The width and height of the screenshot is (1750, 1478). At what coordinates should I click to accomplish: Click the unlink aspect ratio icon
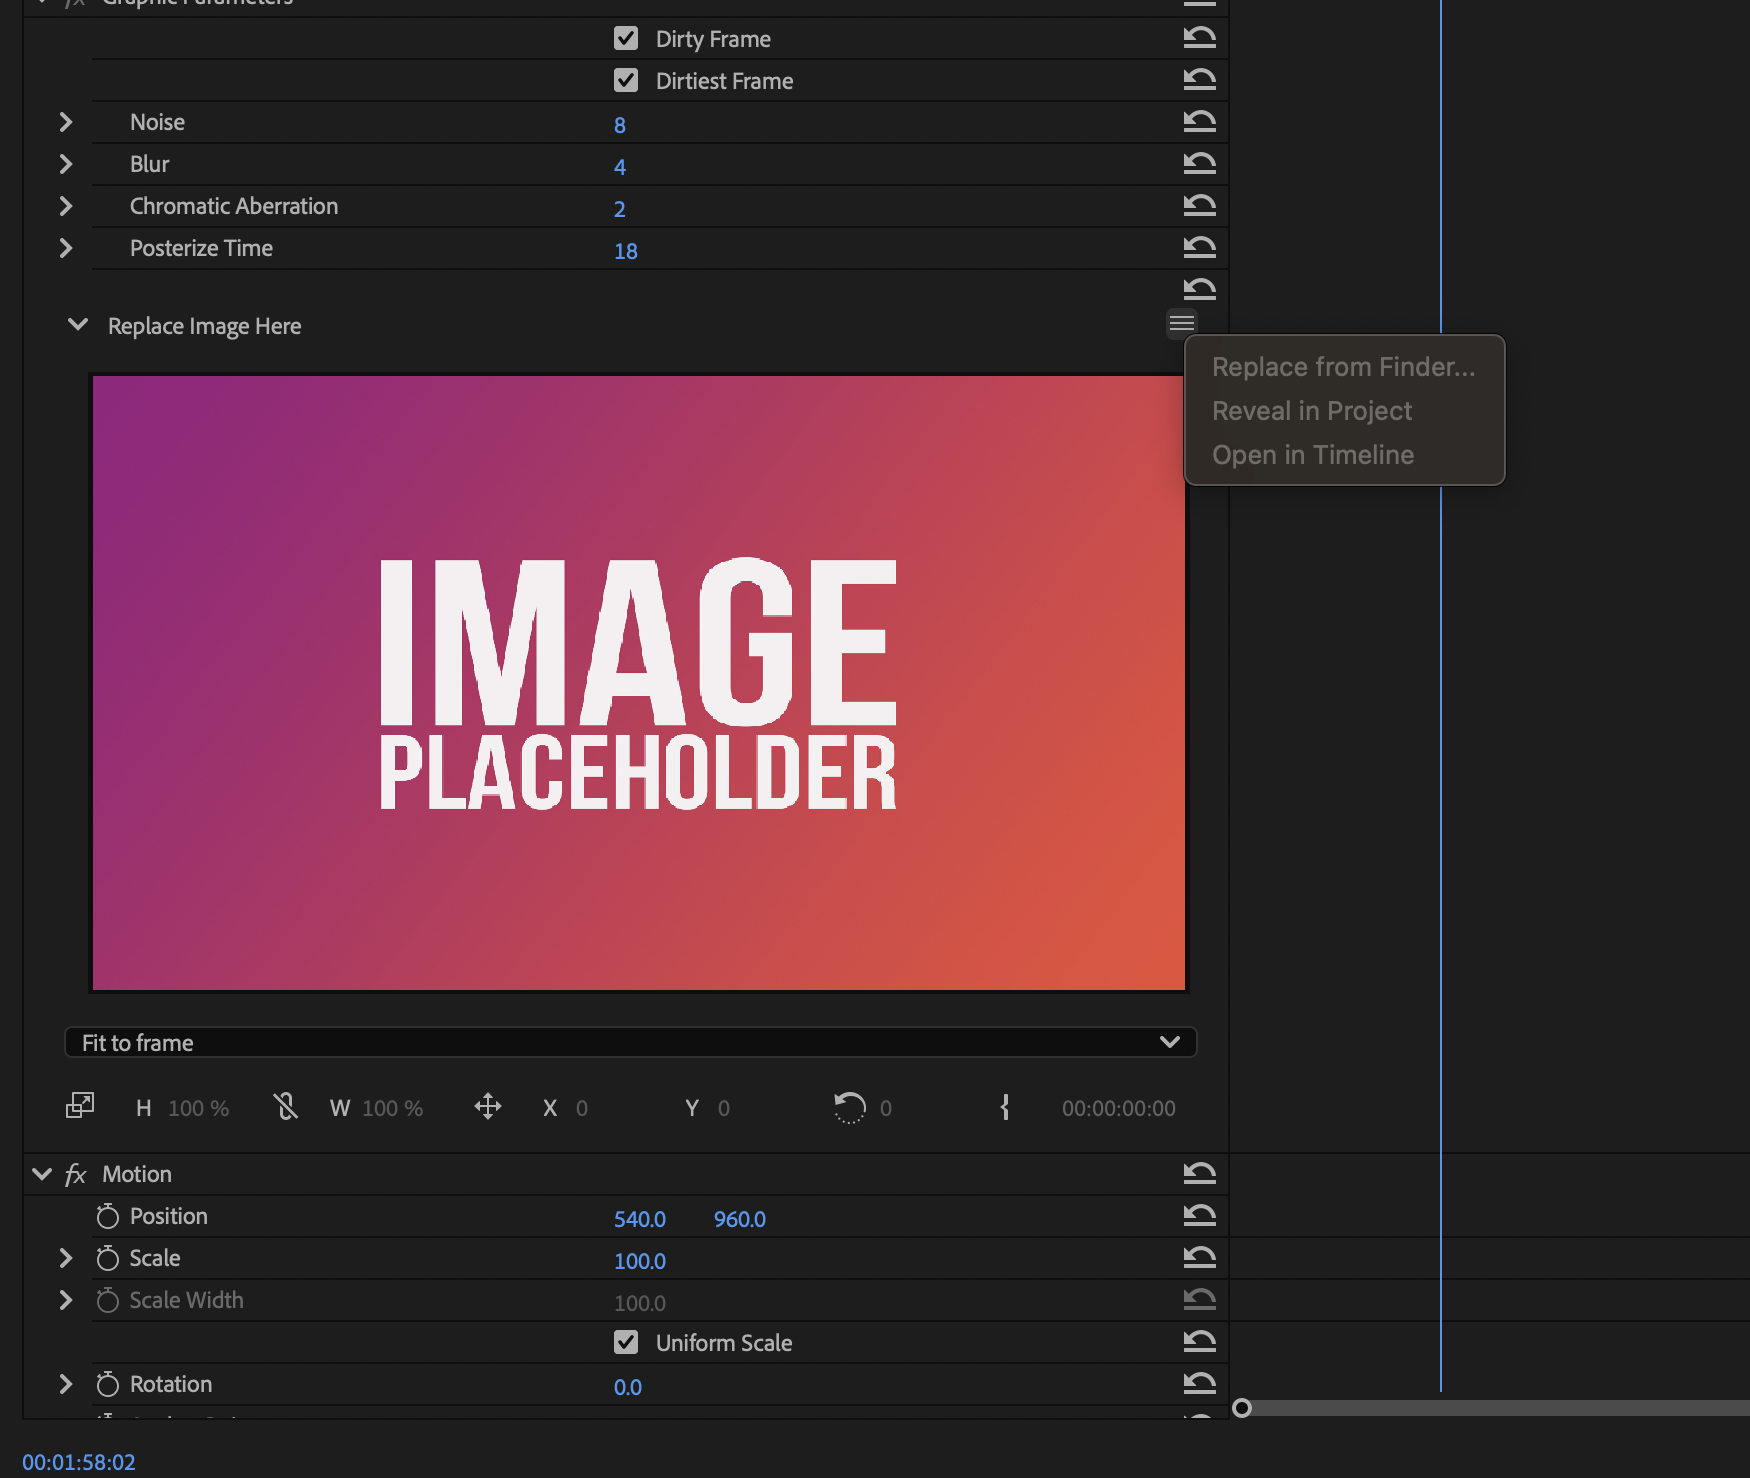[286, 1107]
